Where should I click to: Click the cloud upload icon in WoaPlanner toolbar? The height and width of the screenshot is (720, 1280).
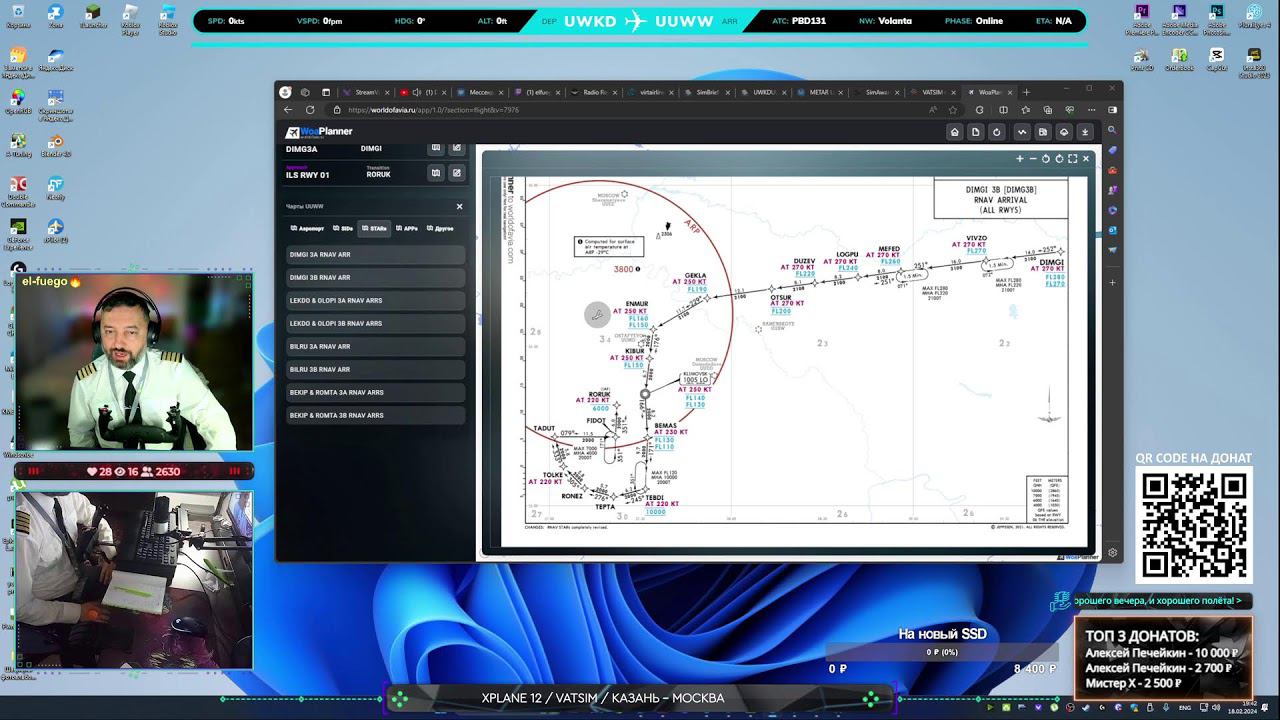pyautogui.click(x=1064, y=132)
